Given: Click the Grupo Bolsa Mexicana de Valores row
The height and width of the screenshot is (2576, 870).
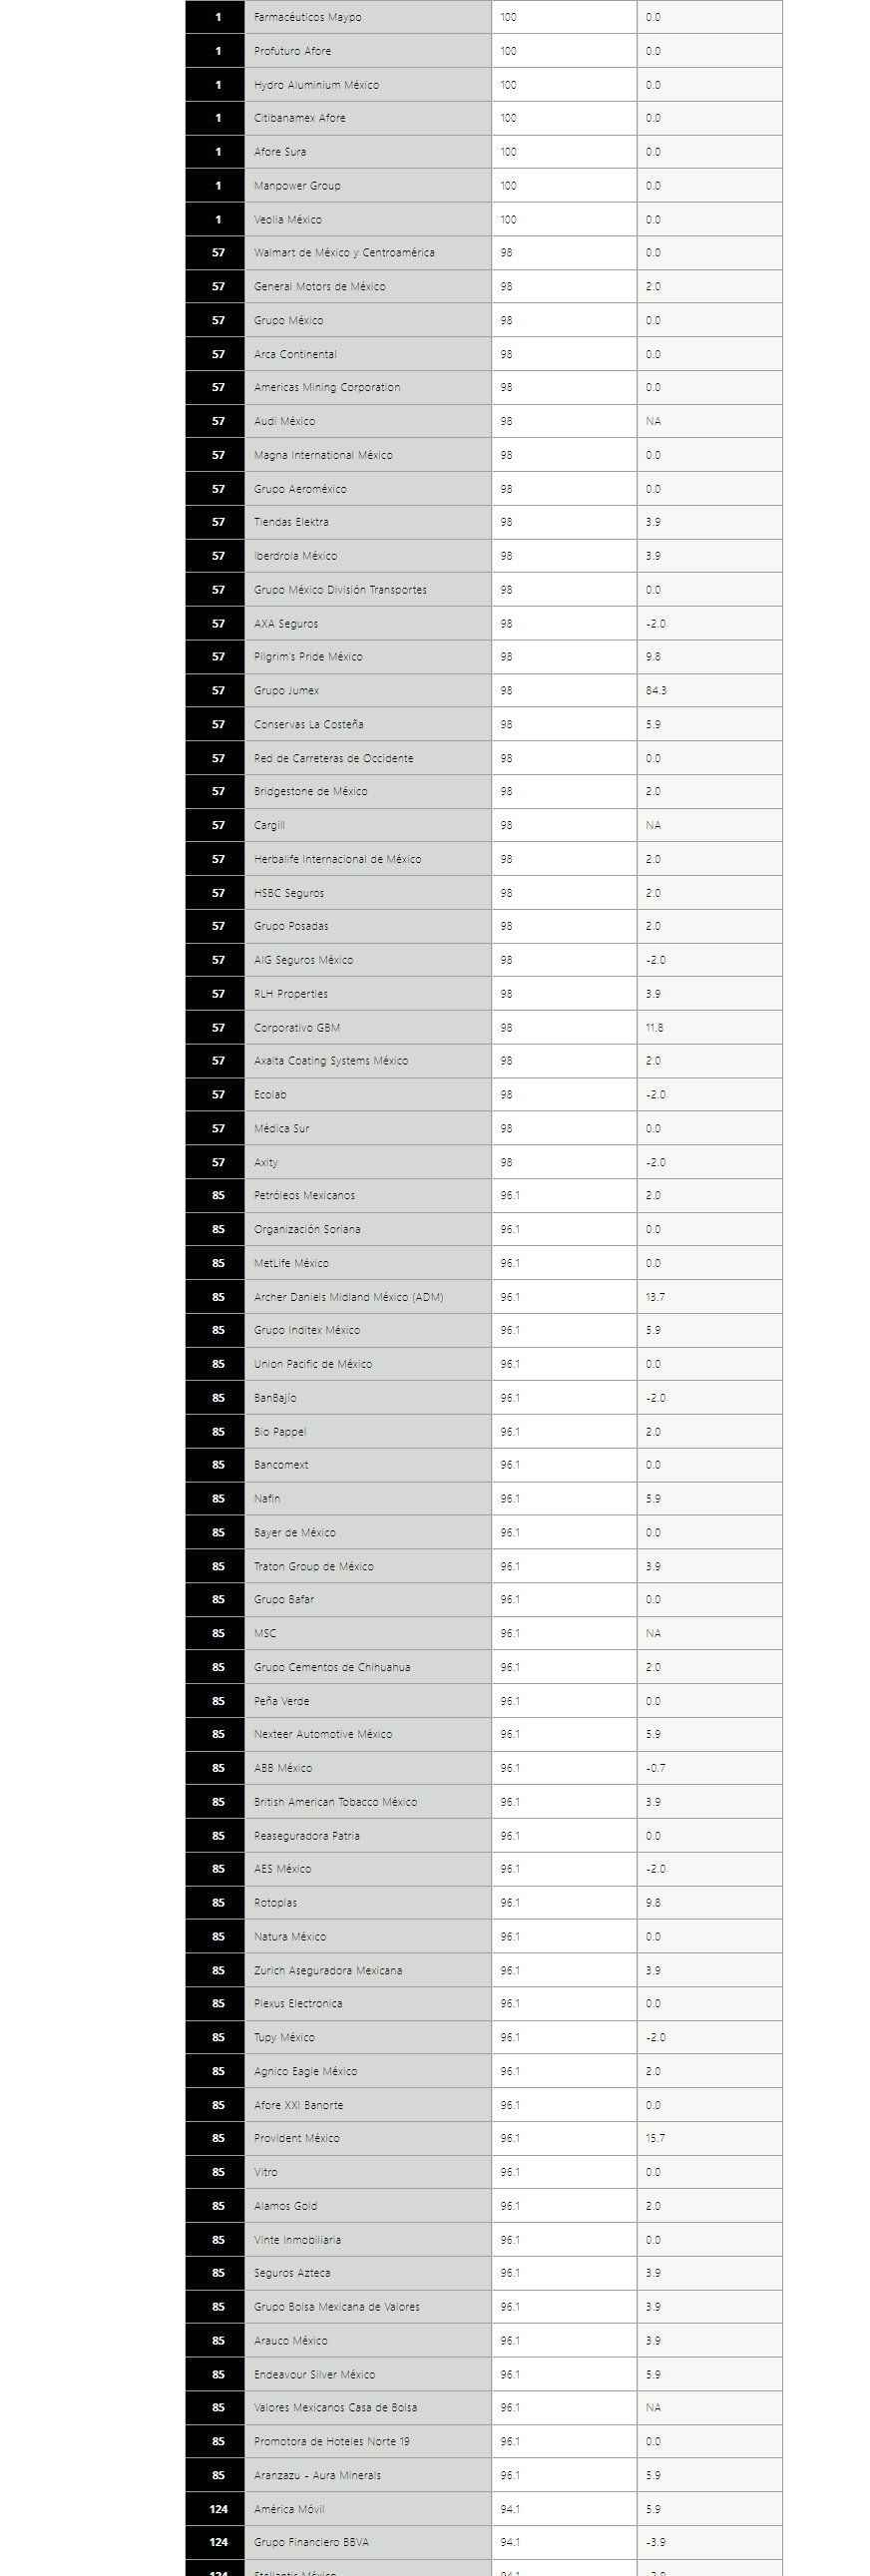Looking at the screenshot, I should pos(483,2307).
